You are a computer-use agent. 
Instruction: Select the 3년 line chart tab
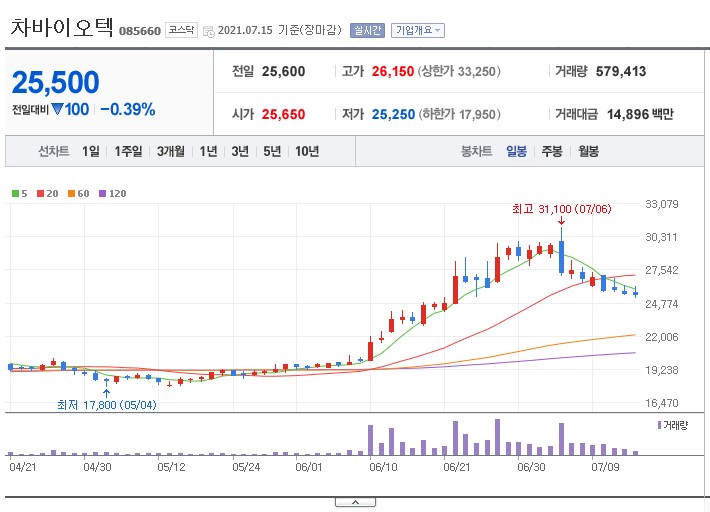point(240,151)
